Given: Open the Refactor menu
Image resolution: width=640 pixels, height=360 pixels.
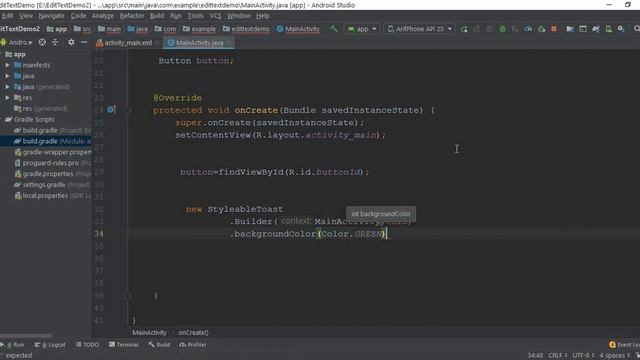Looking at the screenshot, I should coord(131,16).
